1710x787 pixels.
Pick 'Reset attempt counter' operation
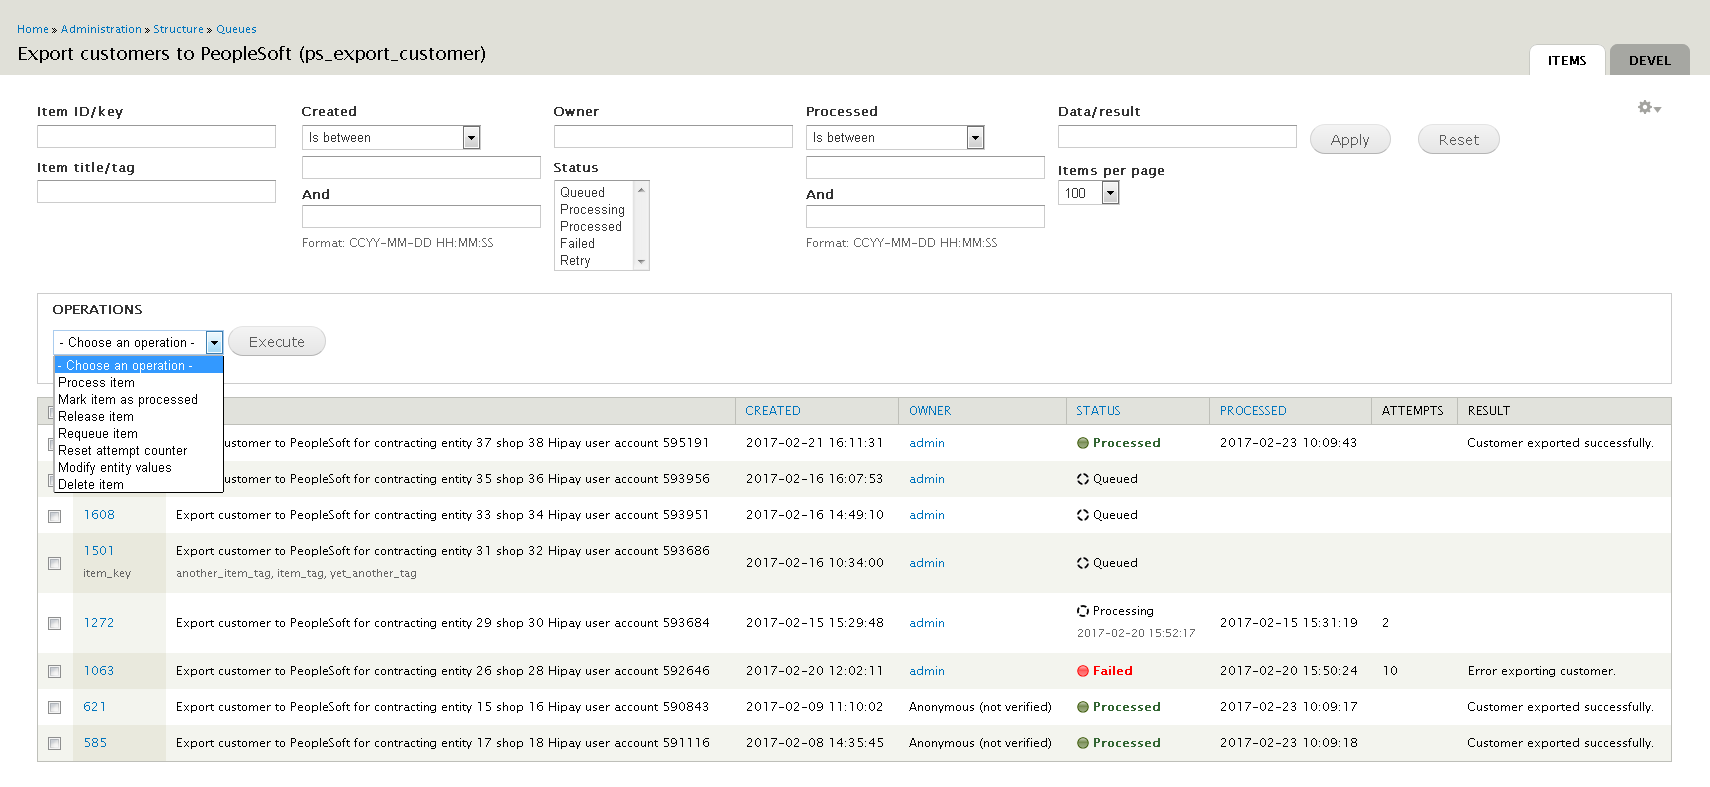tap(138, 451)
